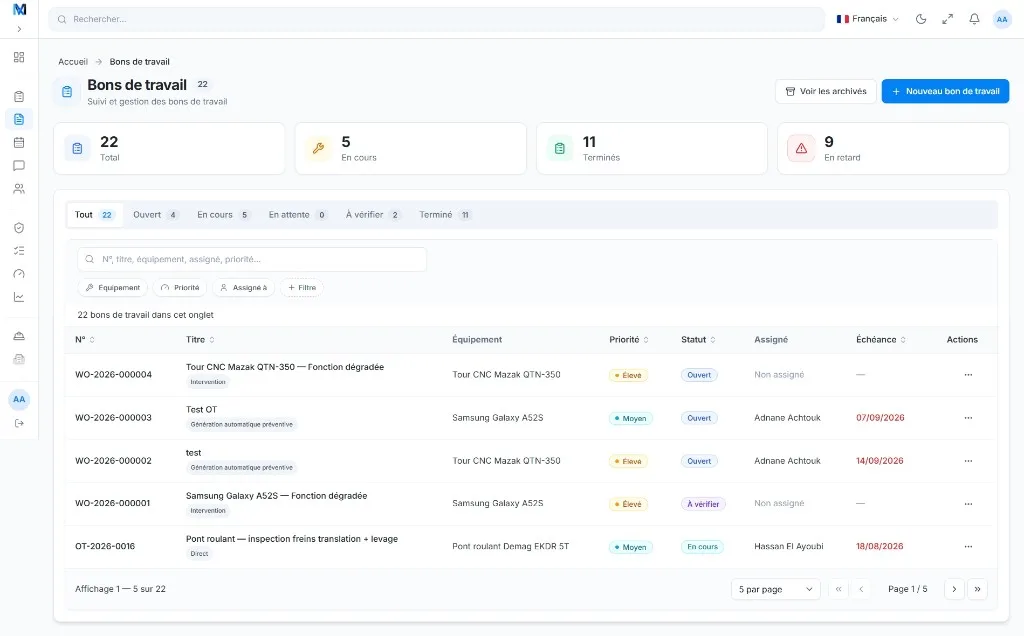Click the 22 Total stat card

[169, 149]
